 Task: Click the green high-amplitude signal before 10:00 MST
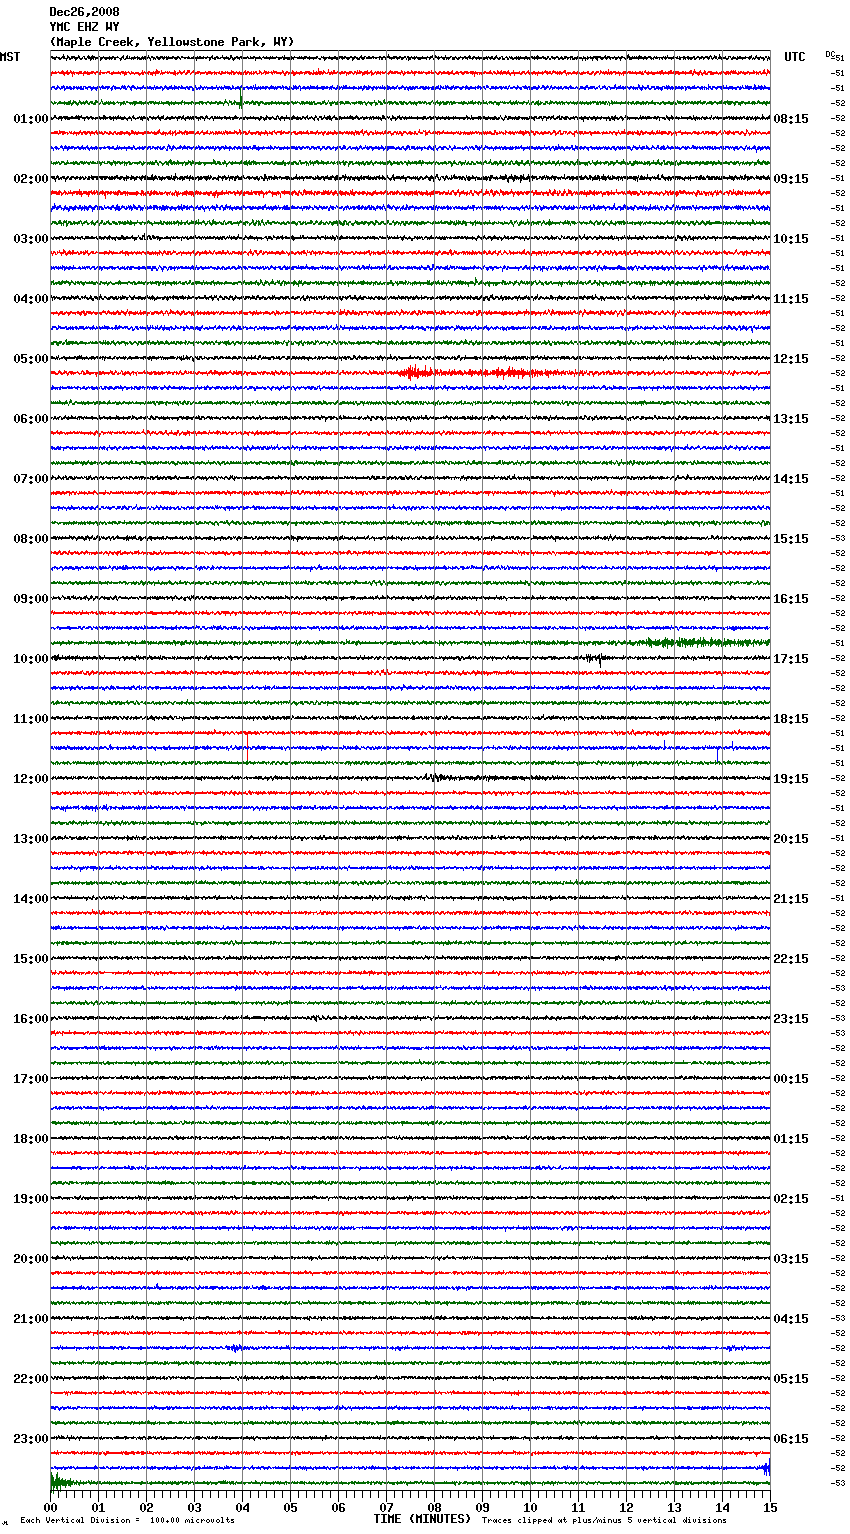point(705,642)
